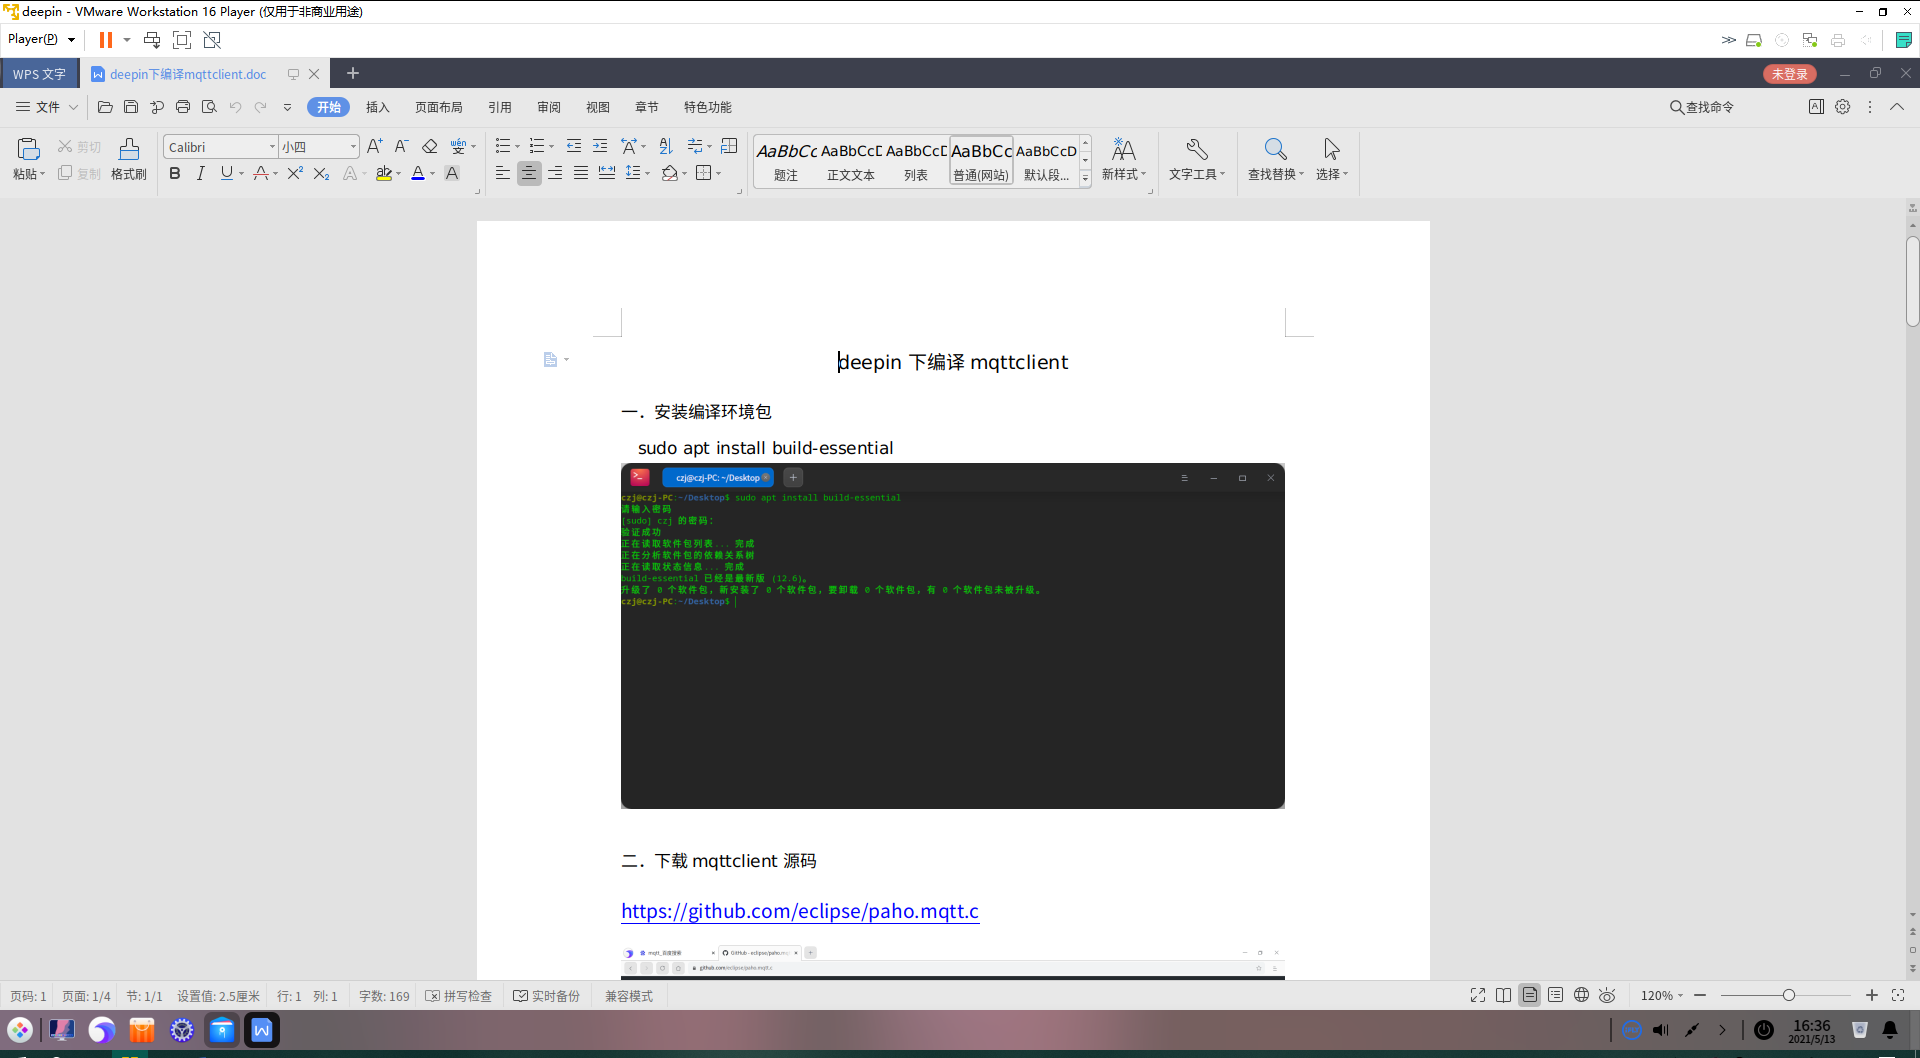
Task: Apply subscript formatting
Action: [321, 173]
